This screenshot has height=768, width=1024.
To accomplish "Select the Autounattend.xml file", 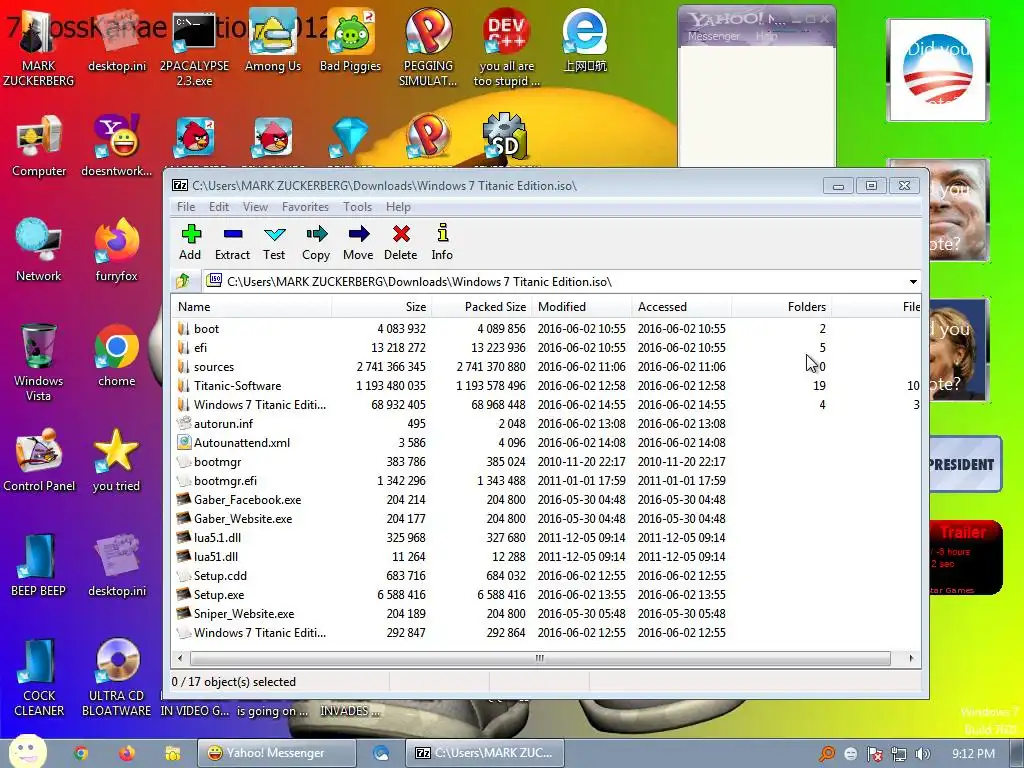I will [546, 443].
